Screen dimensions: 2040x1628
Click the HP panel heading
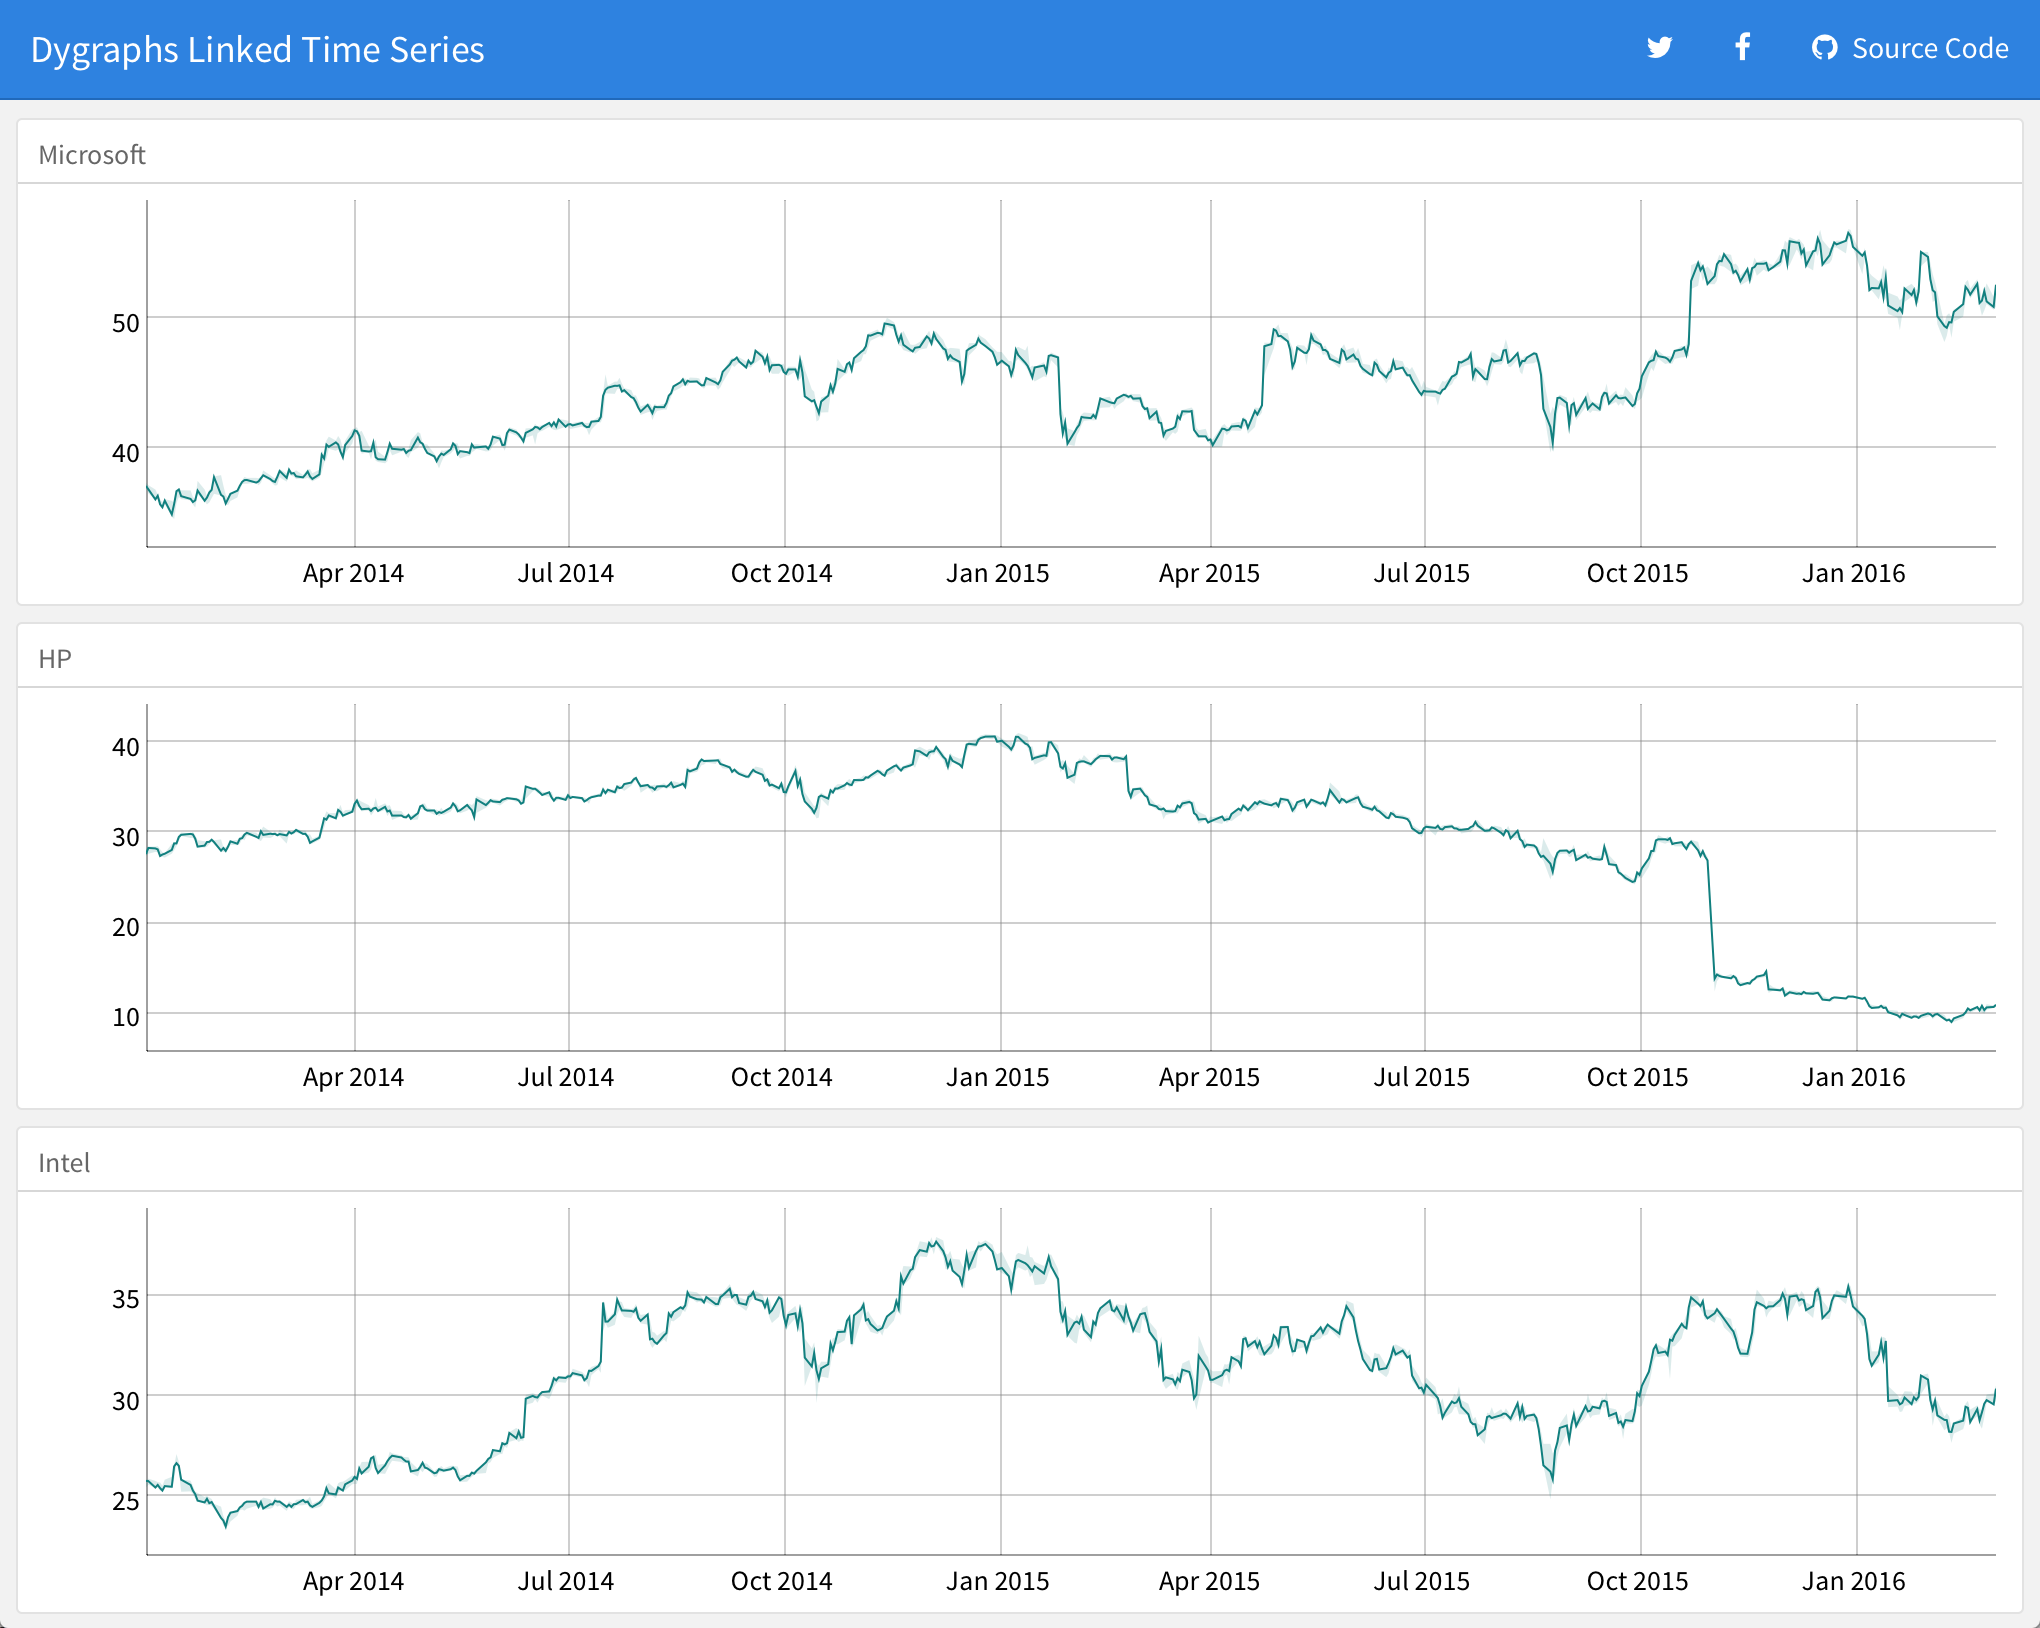pos(55,659)
